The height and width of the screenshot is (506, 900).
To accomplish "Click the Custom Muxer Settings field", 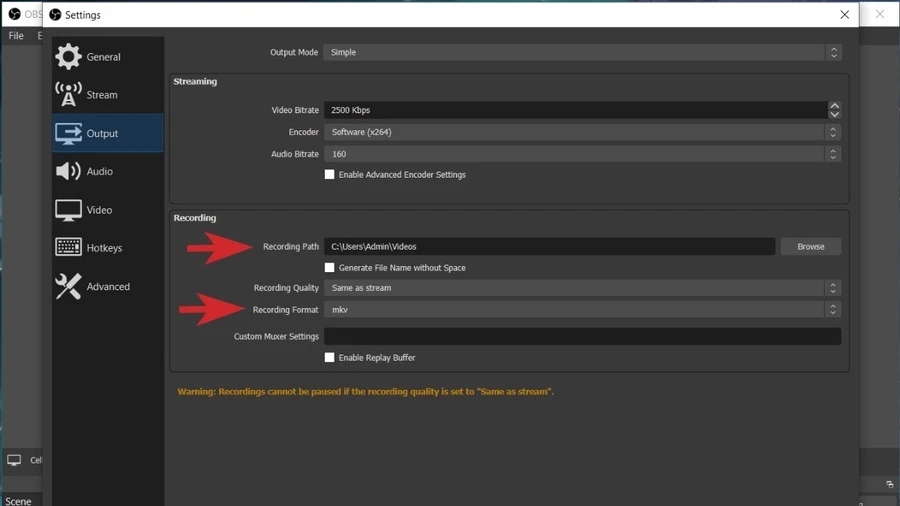I will tap(582, 336).
